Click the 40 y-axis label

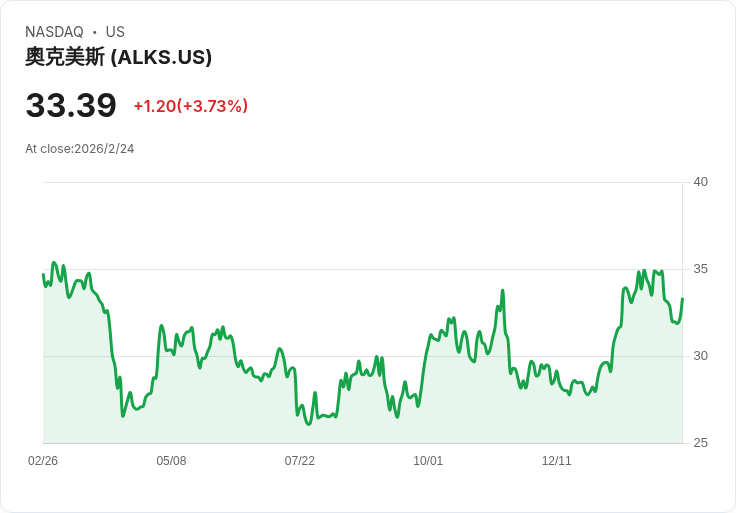[700, 182]
